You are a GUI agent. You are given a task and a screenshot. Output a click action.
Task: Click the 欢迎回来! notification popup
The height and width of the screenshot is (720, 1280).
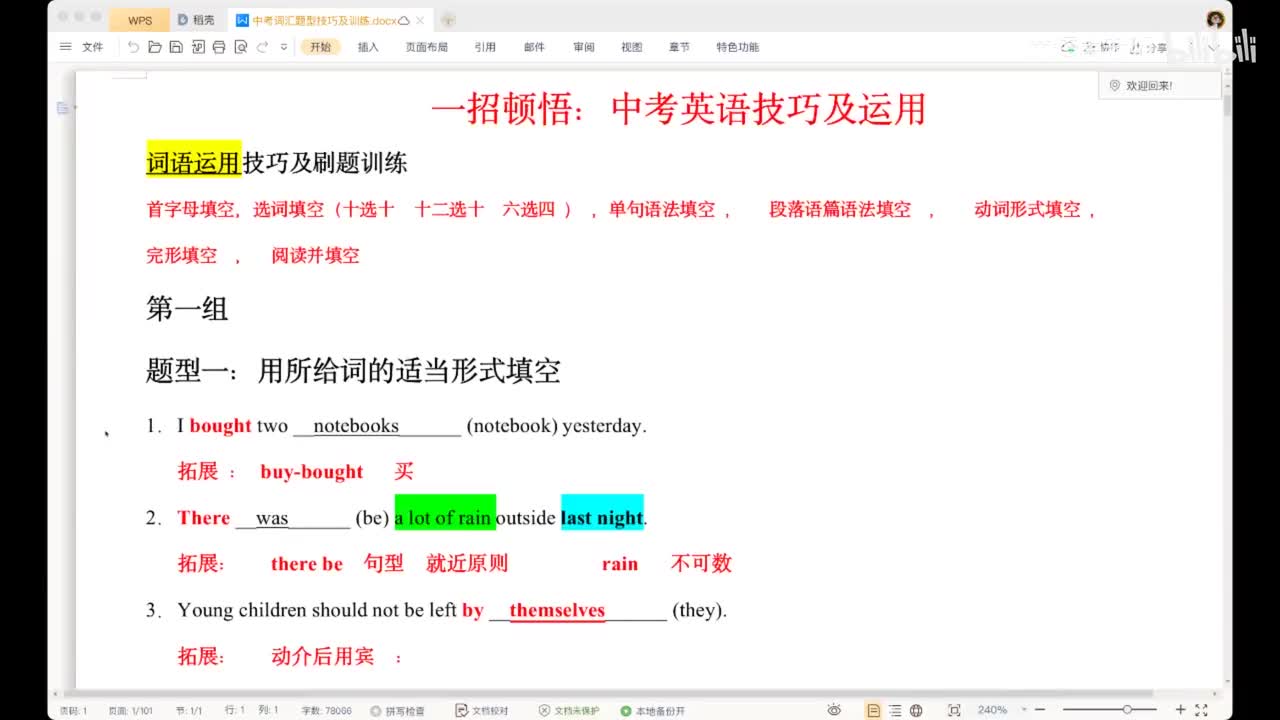[x=1159, y=86]
